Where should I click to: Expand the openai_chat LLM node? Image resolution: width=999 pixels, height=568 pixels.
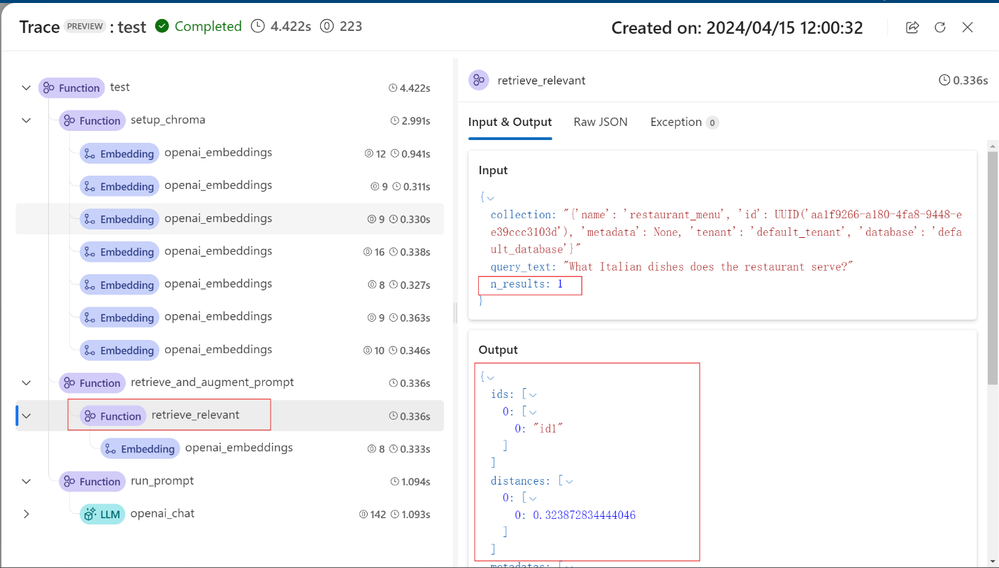pos(26,514)
